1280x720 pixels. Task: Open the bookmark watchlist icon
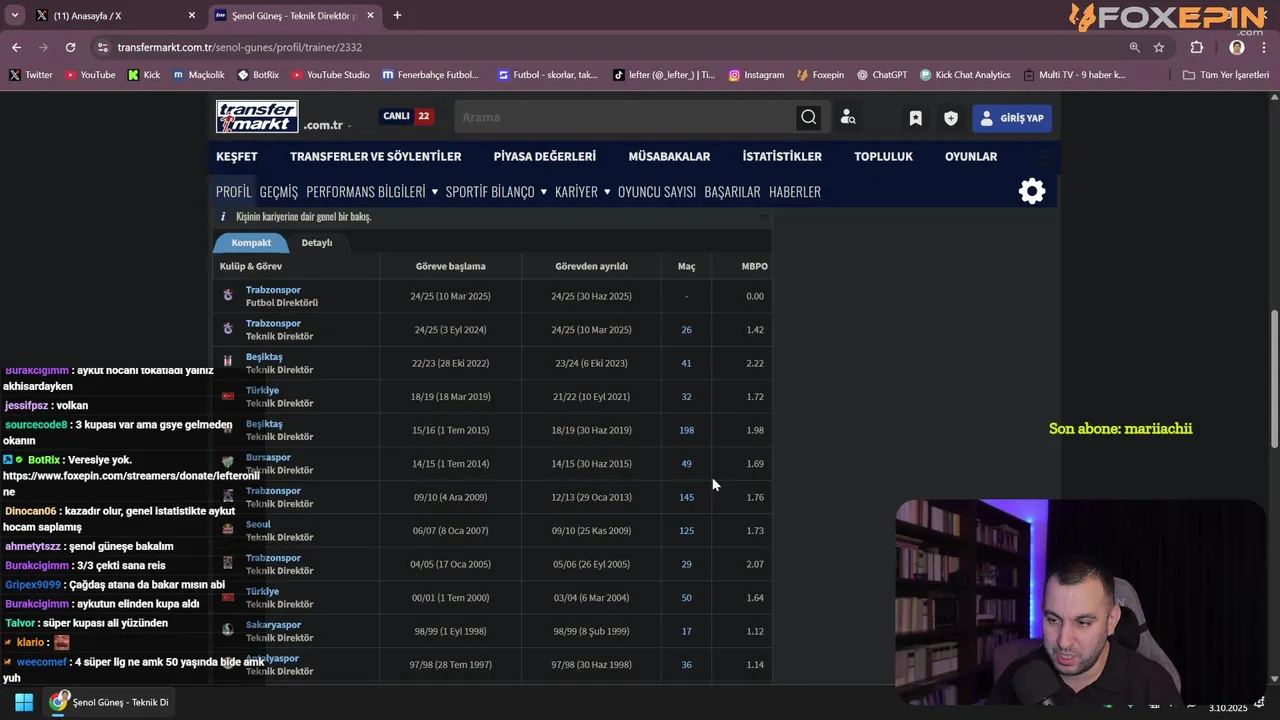(915, 118)
